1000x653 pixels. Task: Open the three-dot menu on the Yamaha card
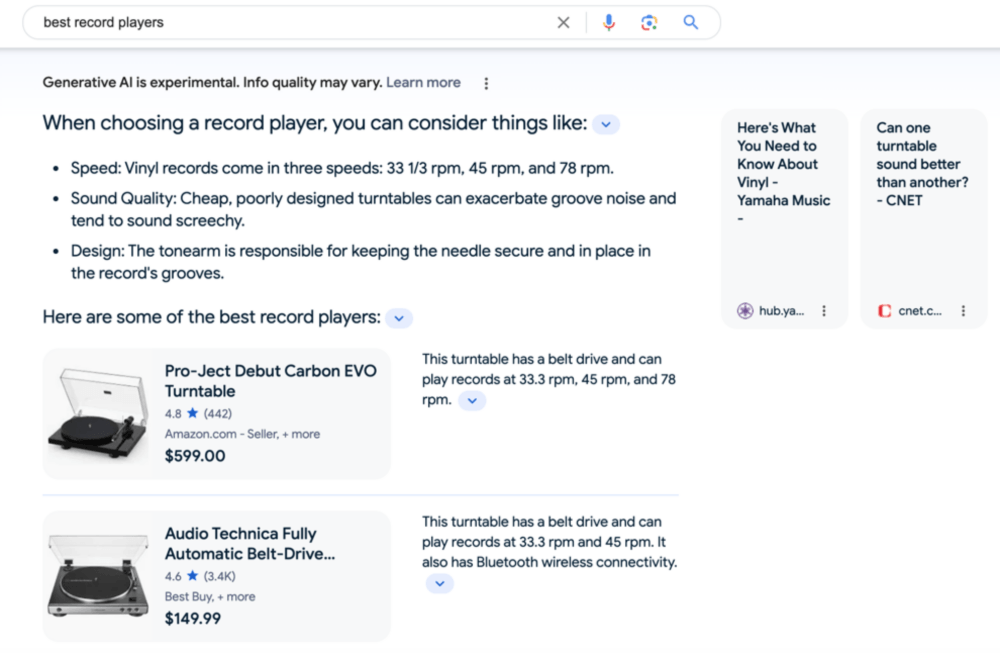coord(823,311)
